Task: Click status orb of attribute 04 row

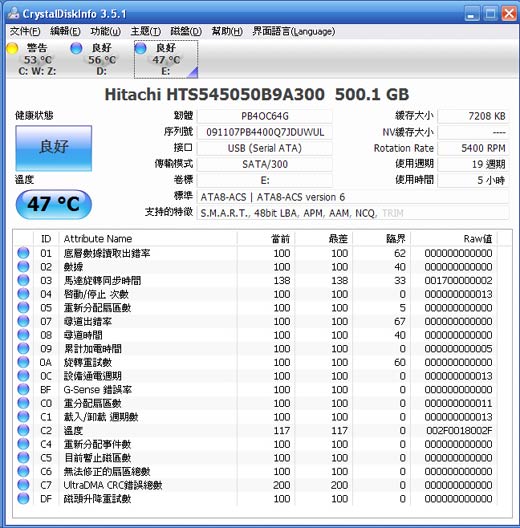Action: [x=23, y=294]
